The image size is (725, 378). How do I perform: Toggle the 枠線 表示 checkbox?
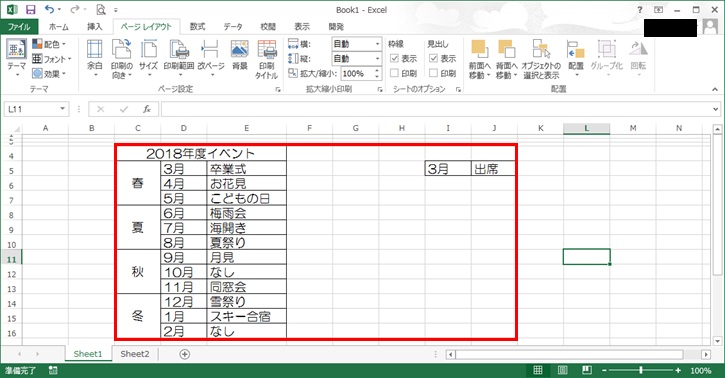[x=394, y=58]
